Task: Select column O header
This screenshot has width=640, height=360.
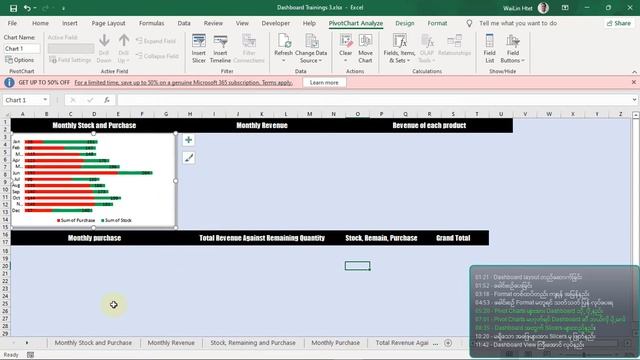Action: pyautogui.click(x=358, y=114)
